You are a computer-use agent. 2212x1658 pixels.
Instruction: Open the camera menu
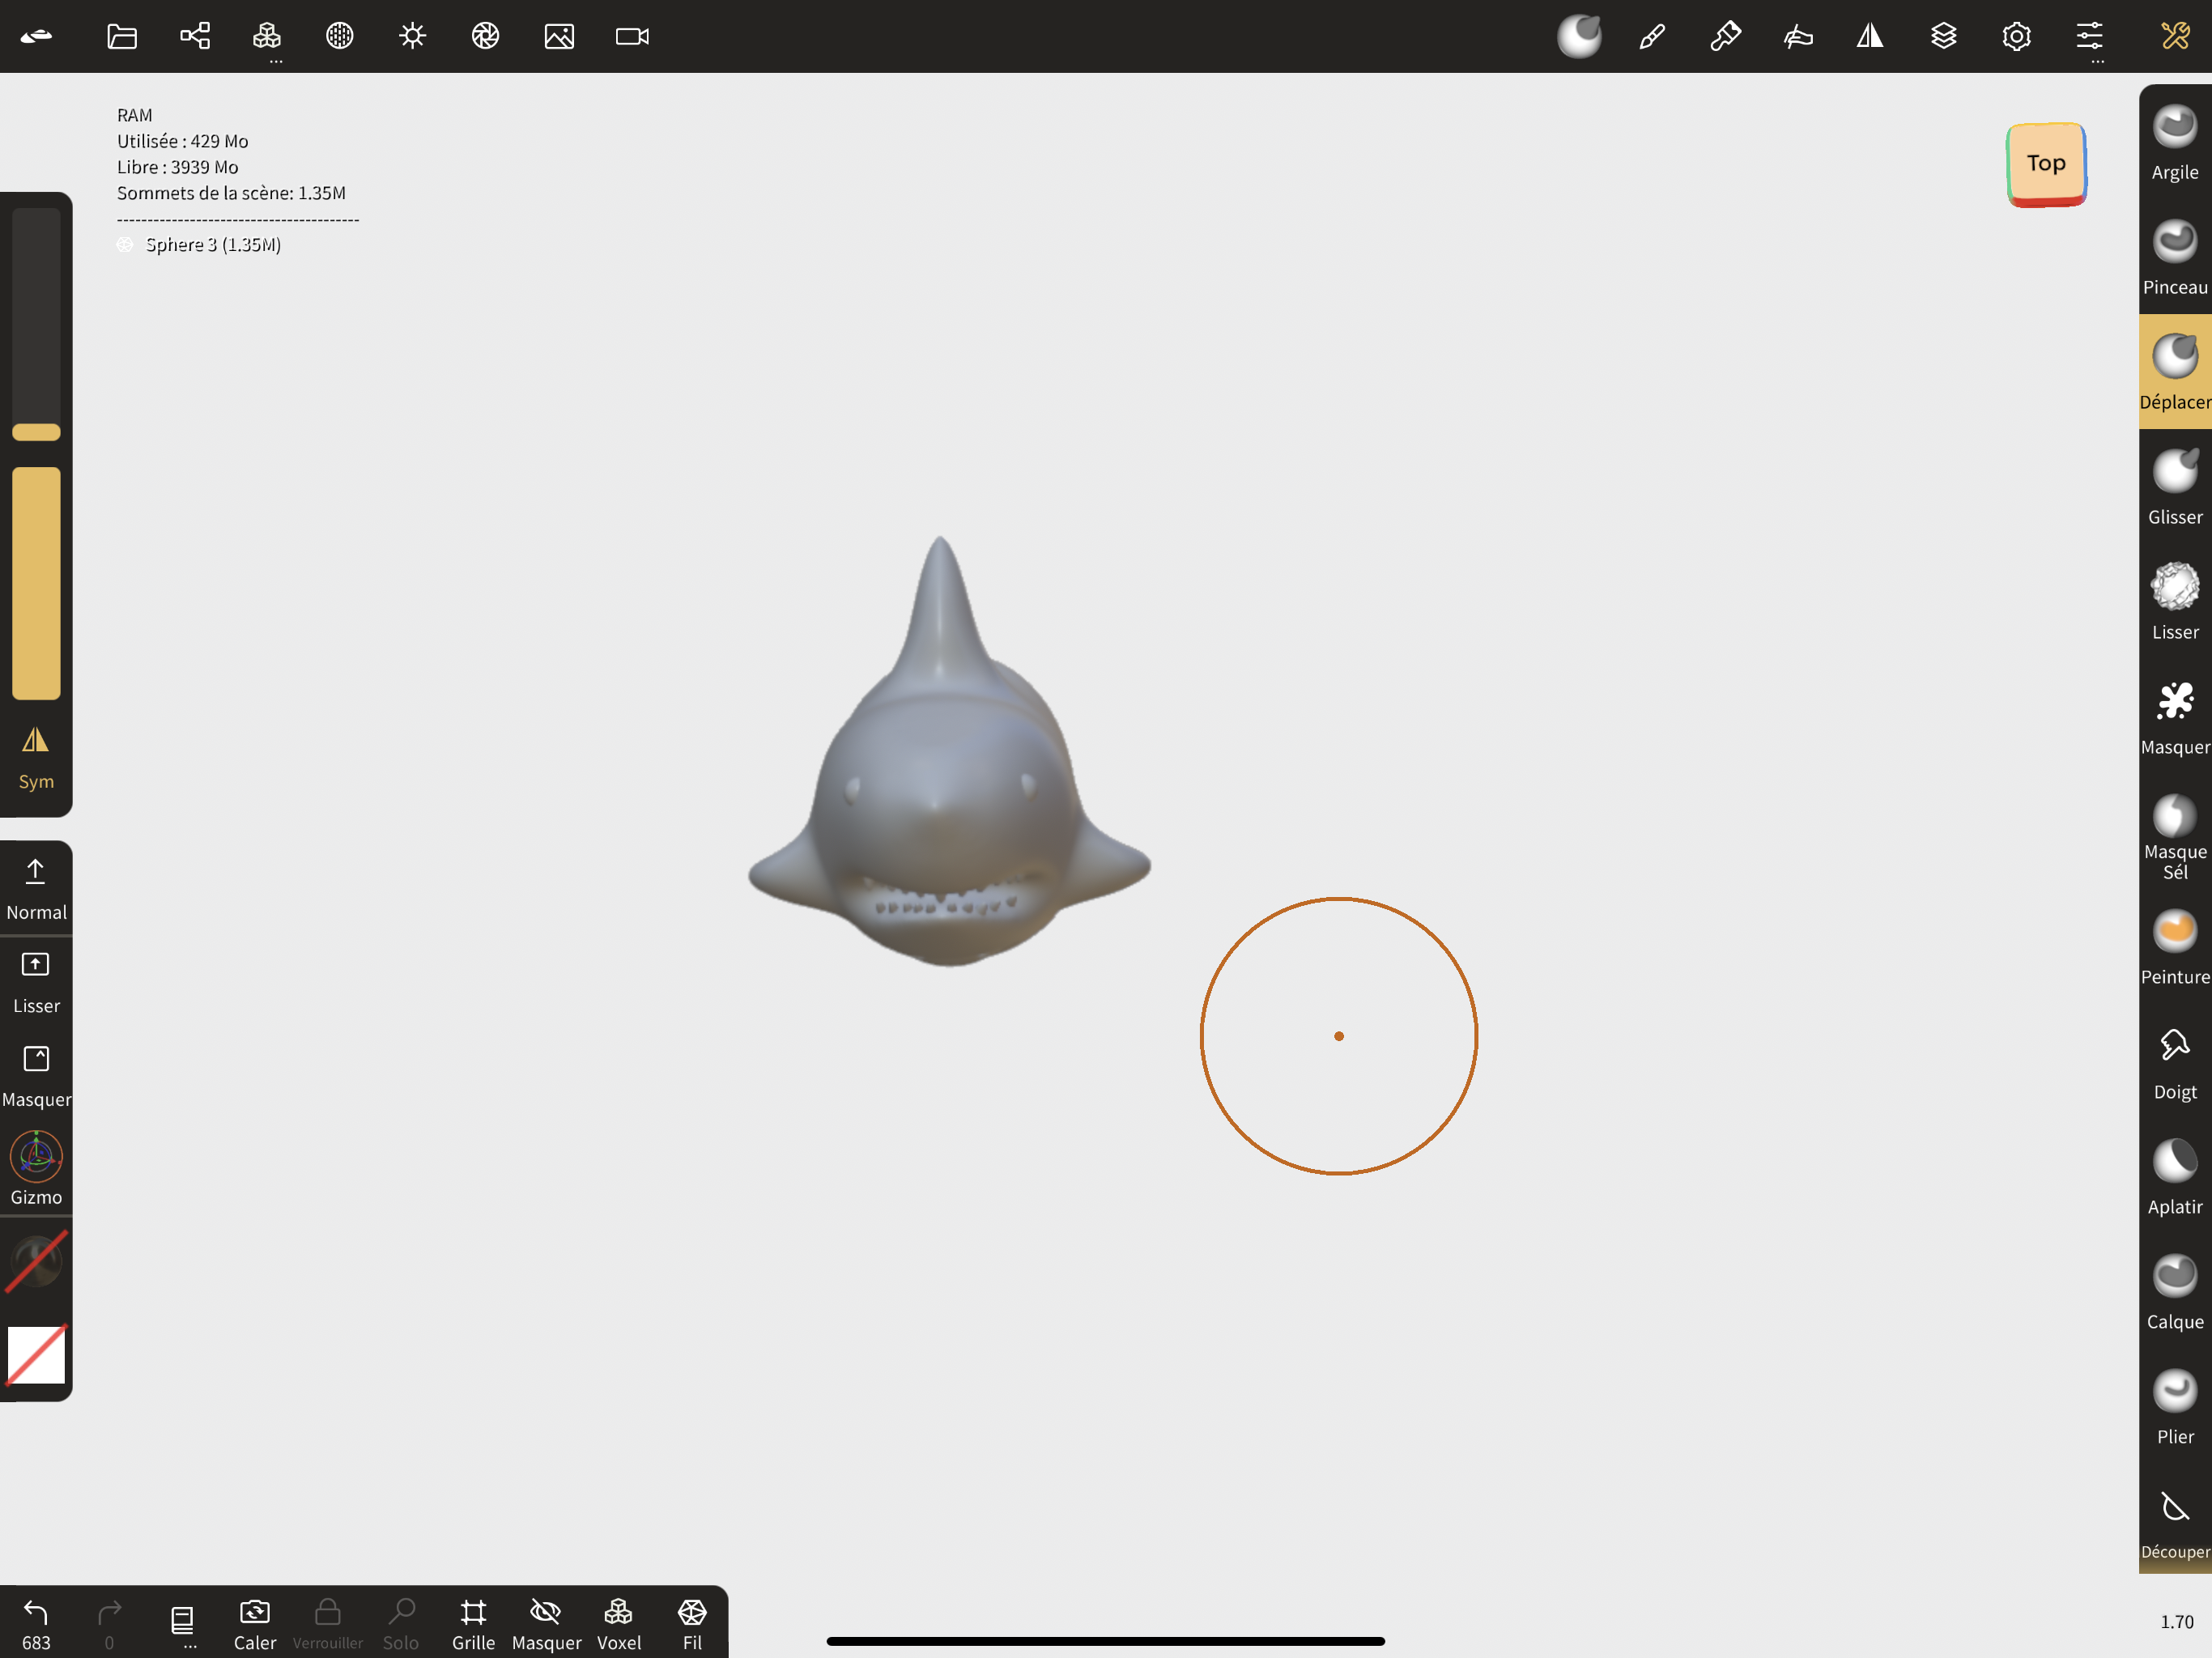point(632,37)
